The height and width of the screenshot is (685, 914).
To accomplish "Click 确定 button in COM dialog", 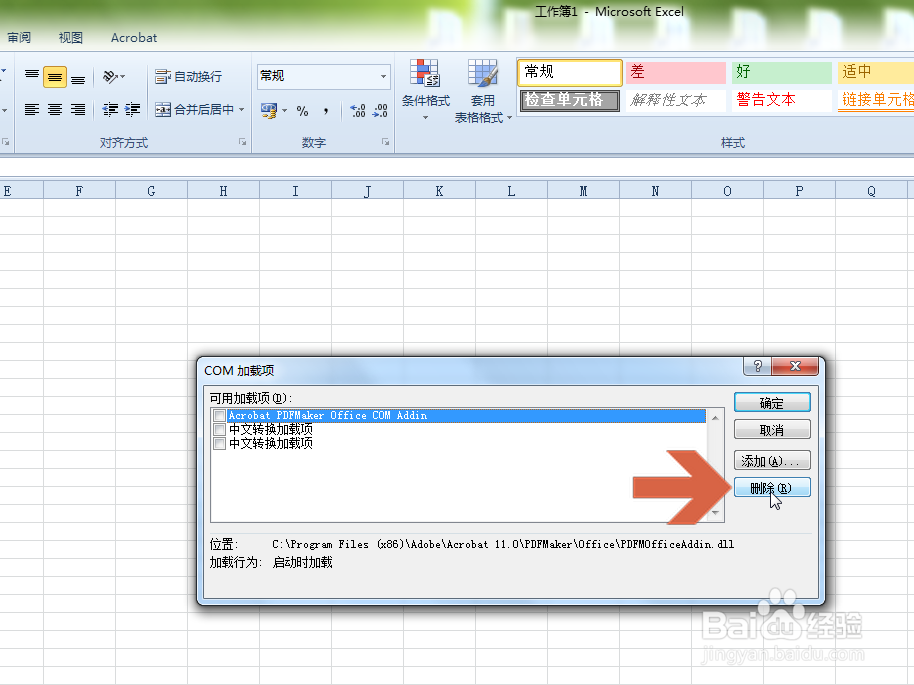I will pyautogui.click(x=772, y=403).
